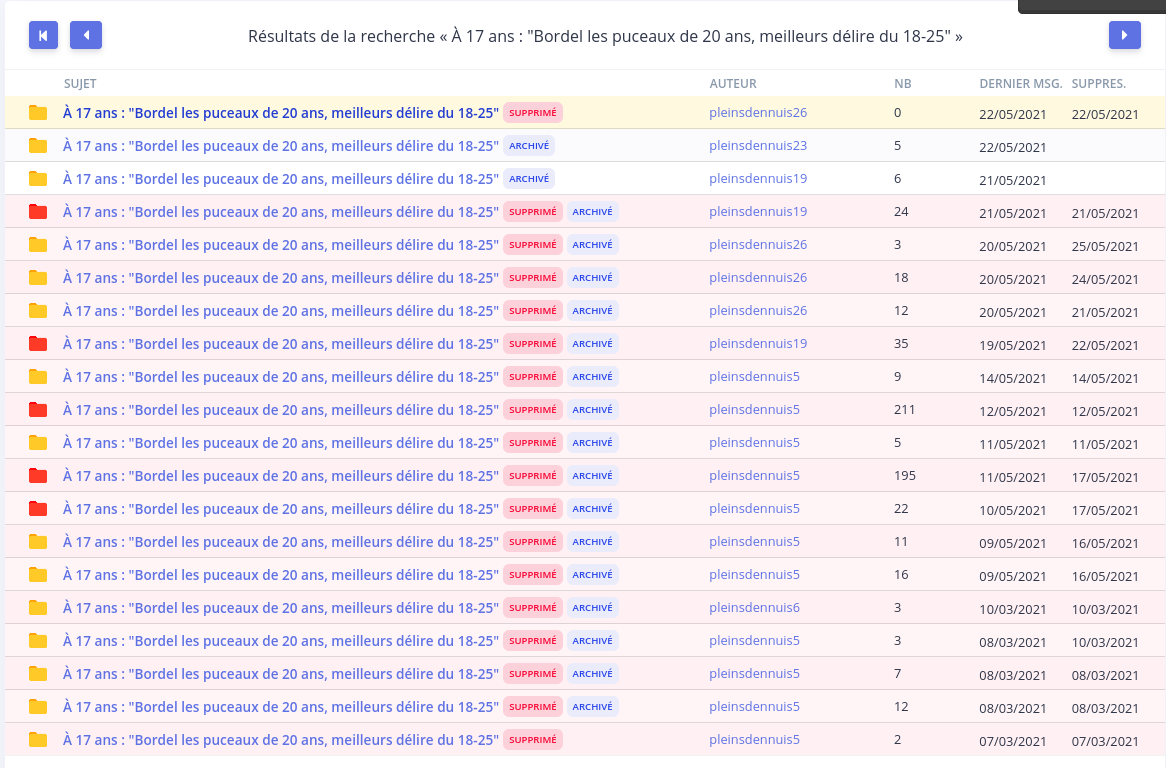Viewport: 1166px width, 768px height.
Task: Click SUPPRIMÉ badge in the 211-message row
Action: pyautogui.click(x=532, y=410)
